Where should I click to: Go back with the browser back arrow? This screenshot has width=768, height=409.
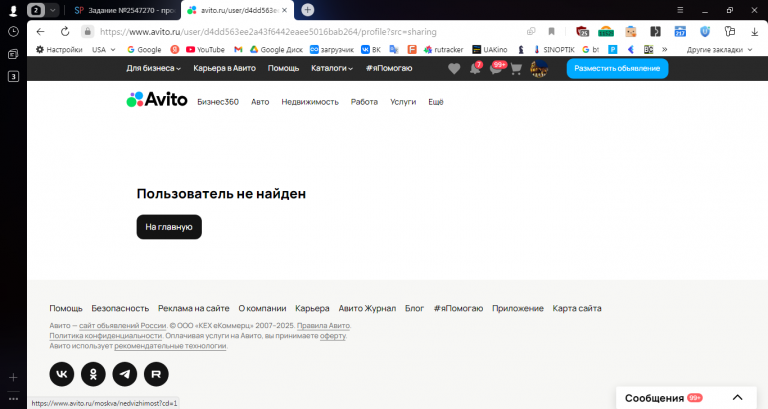(40, 32)
